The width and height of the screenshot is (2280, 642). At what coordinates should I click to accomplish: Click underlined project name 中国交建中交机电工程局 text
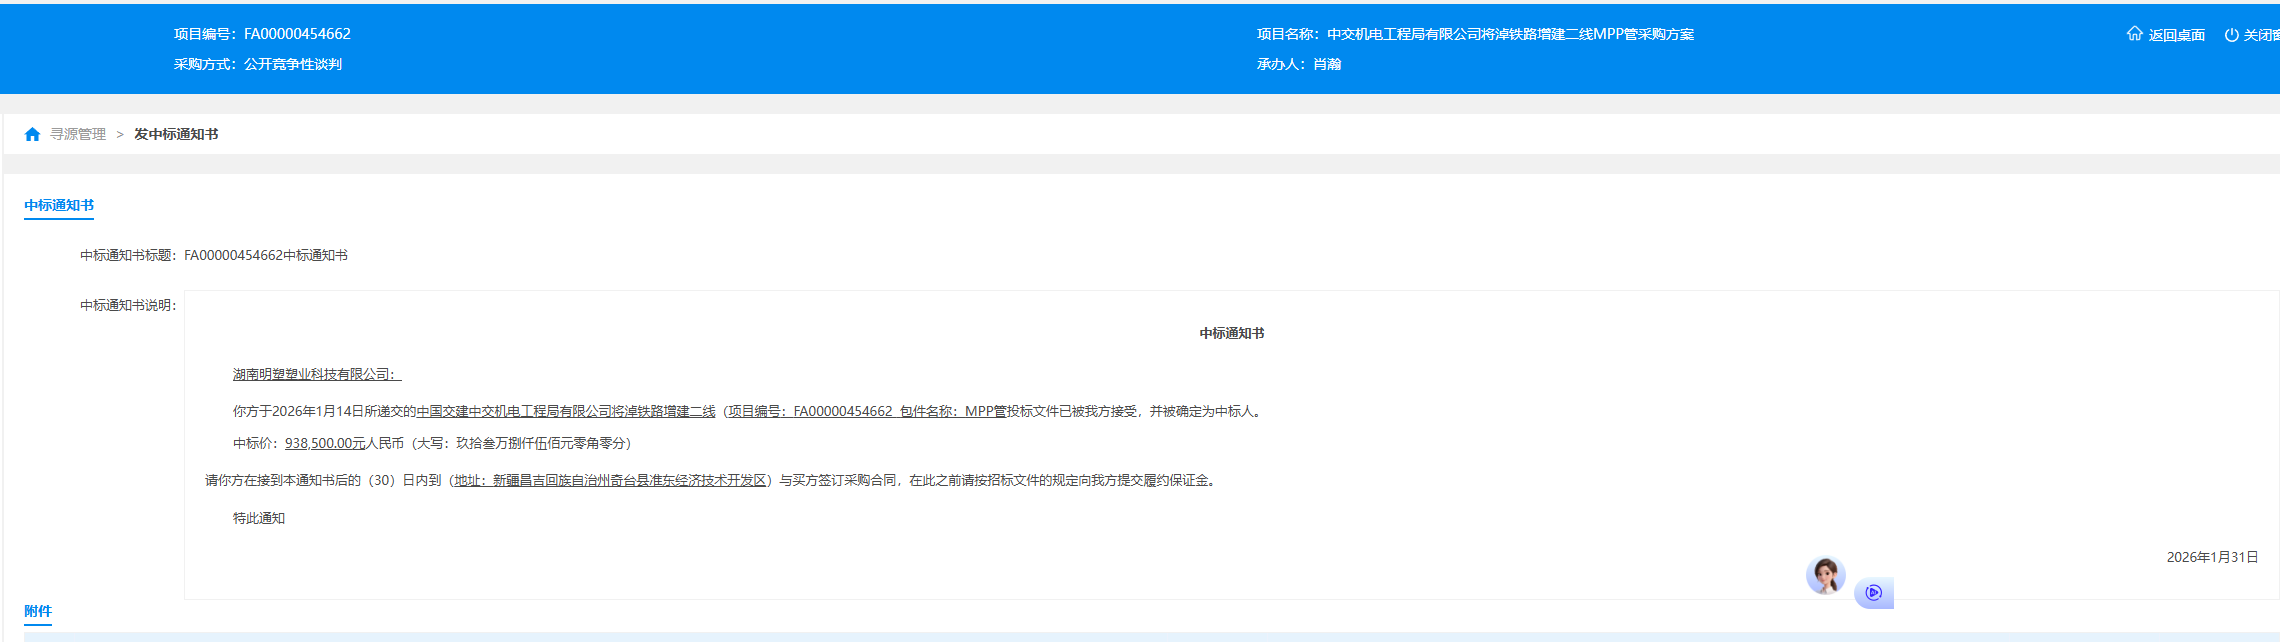pyautogui.click(x=566, y=411)
